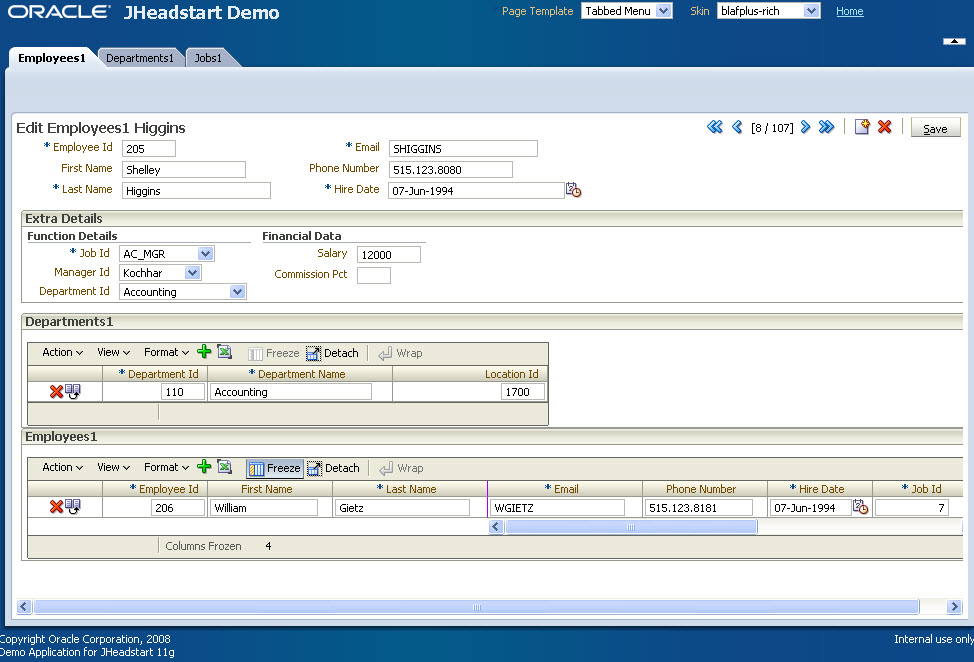The image size is (974, 662).
Task: Click export to Excel icon in Departments1 toolbar
Action: point(224,351)
